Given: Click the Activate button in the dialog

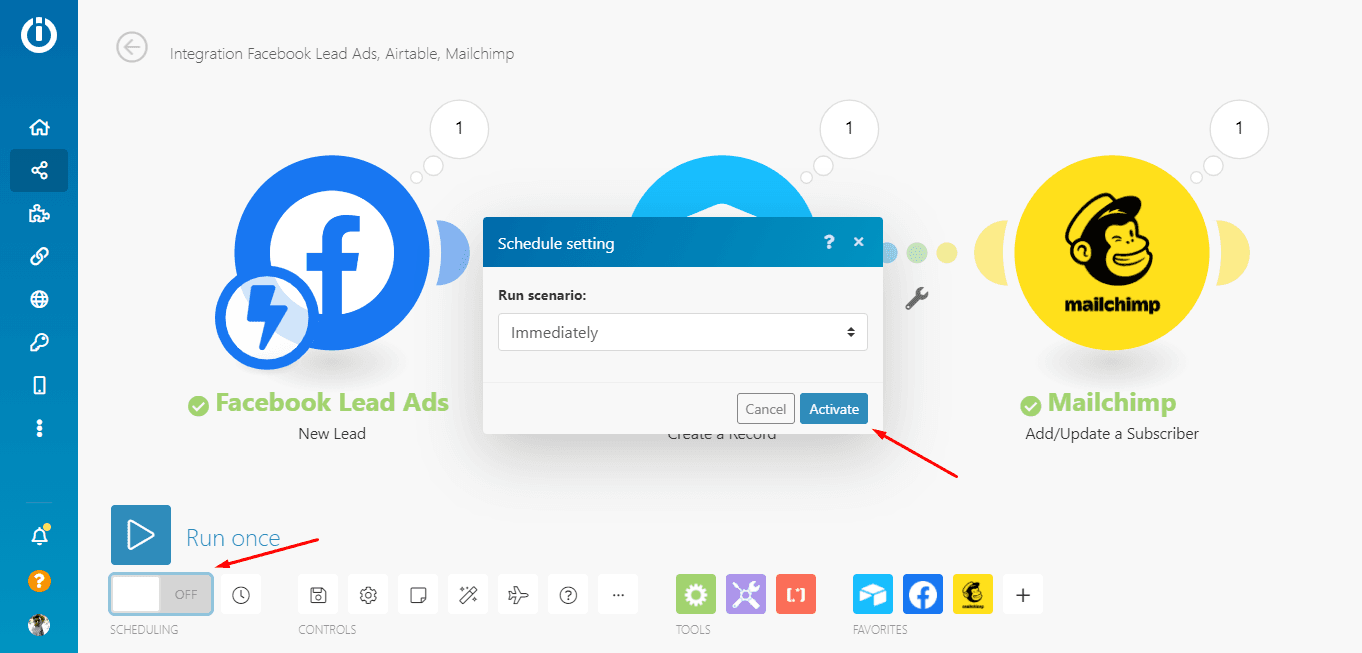Looking at the screenshot, I should (834, 409).
